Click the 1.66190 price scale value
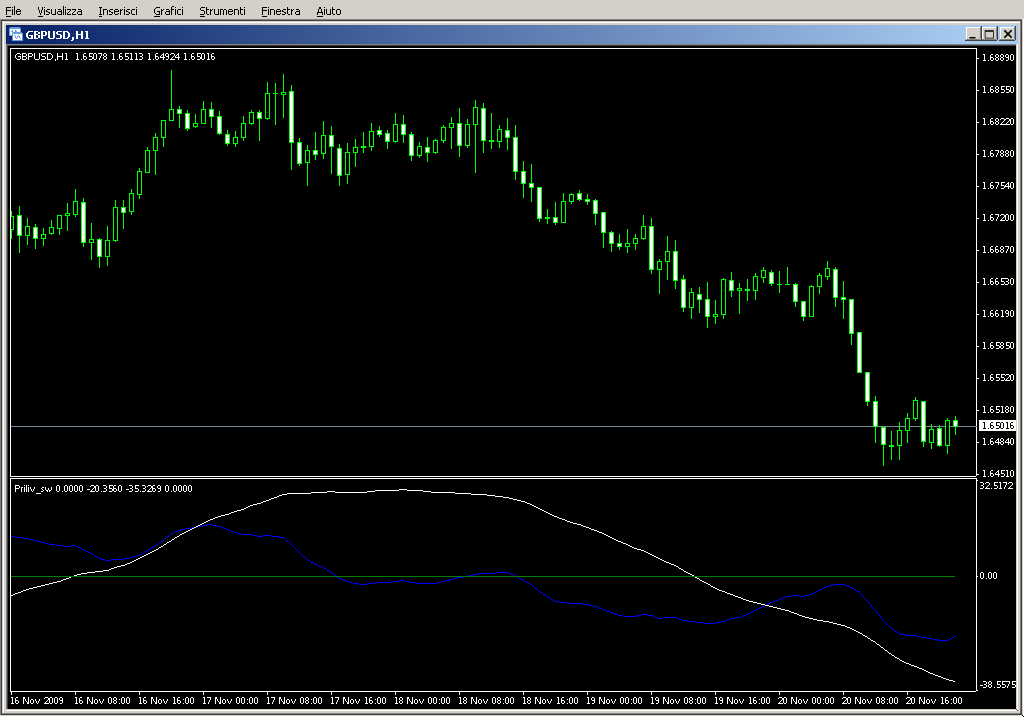Screen dimensions: 1024x717 click(998, 313)
